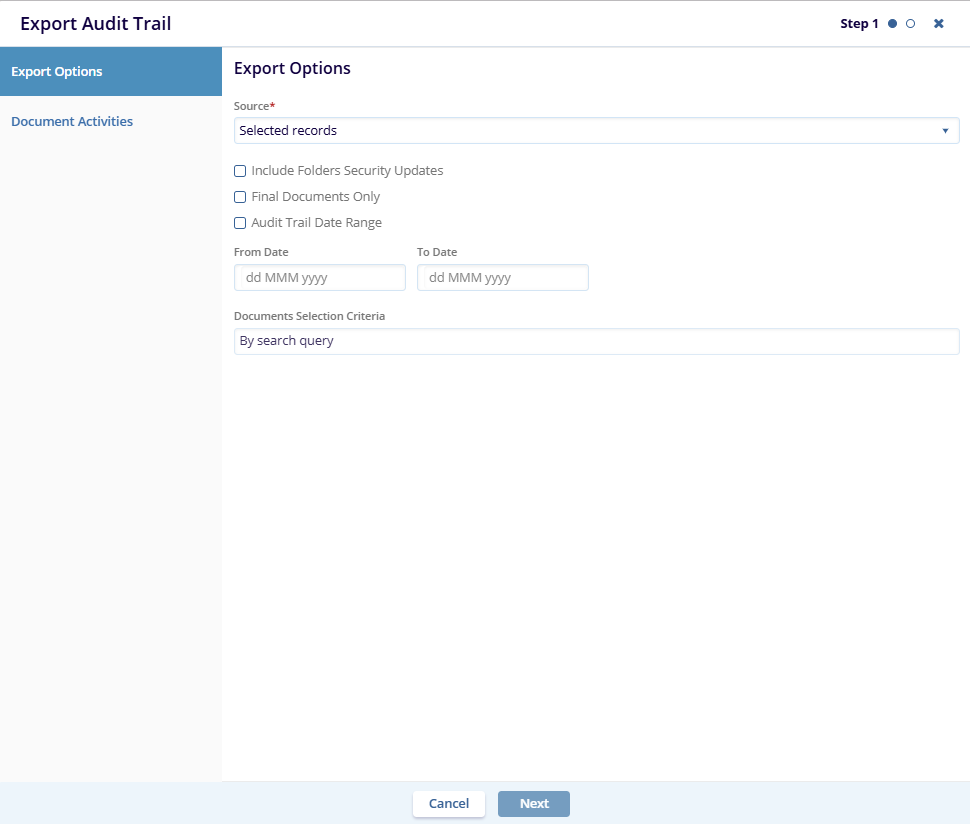Focus the From Date input field
Screen dimensions: 970x824
click(320, 278)
